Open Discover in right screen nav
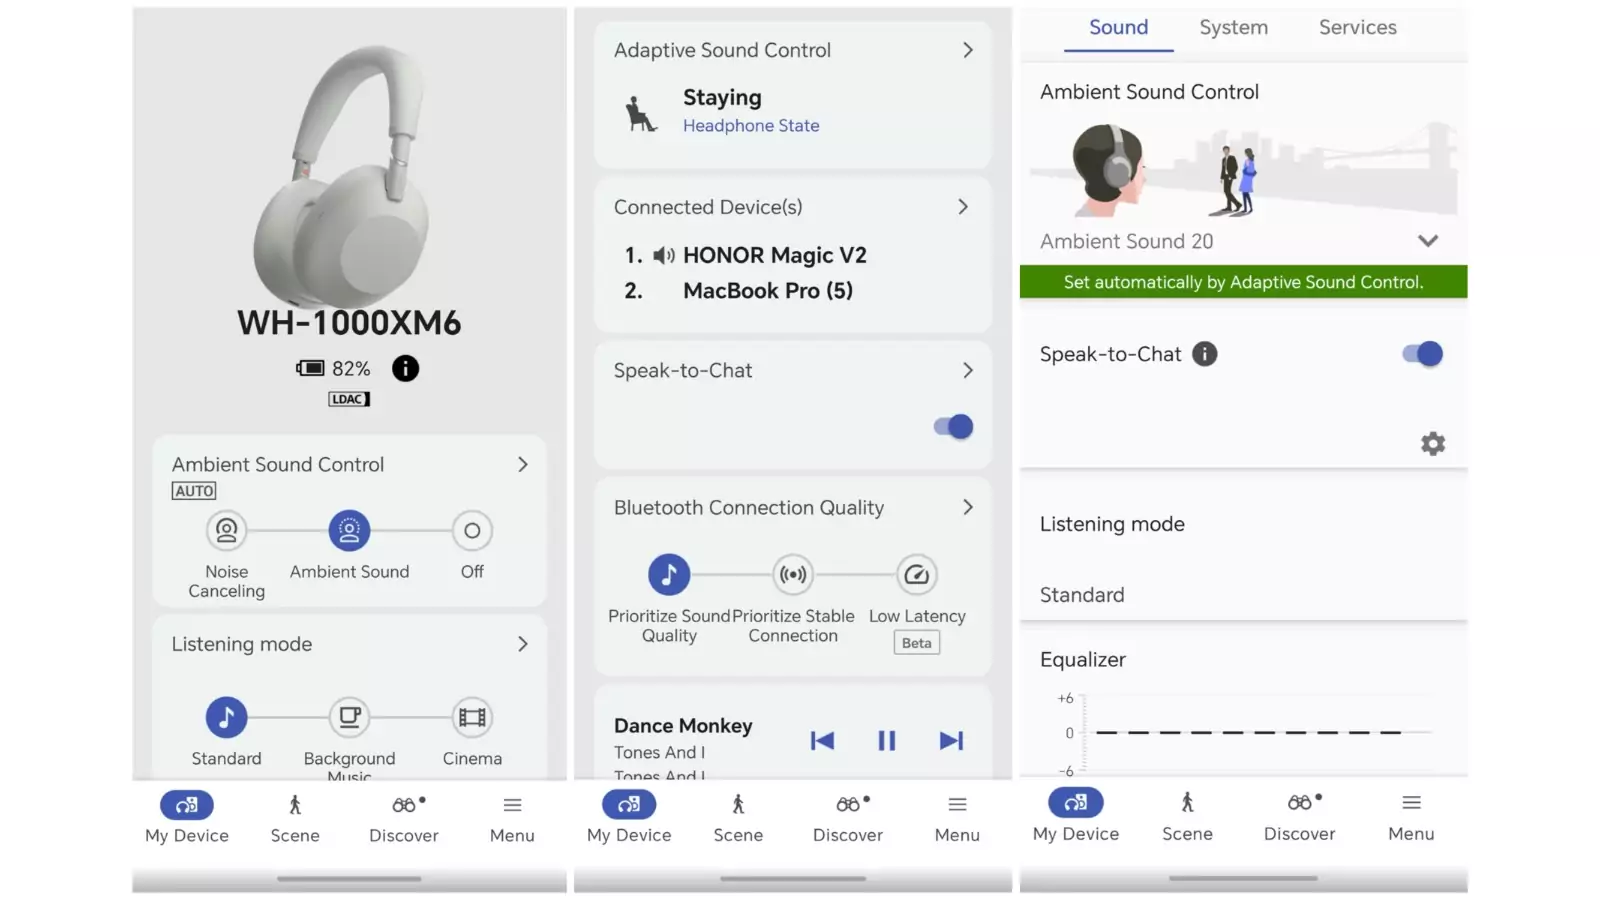 tap(1299, 817)
